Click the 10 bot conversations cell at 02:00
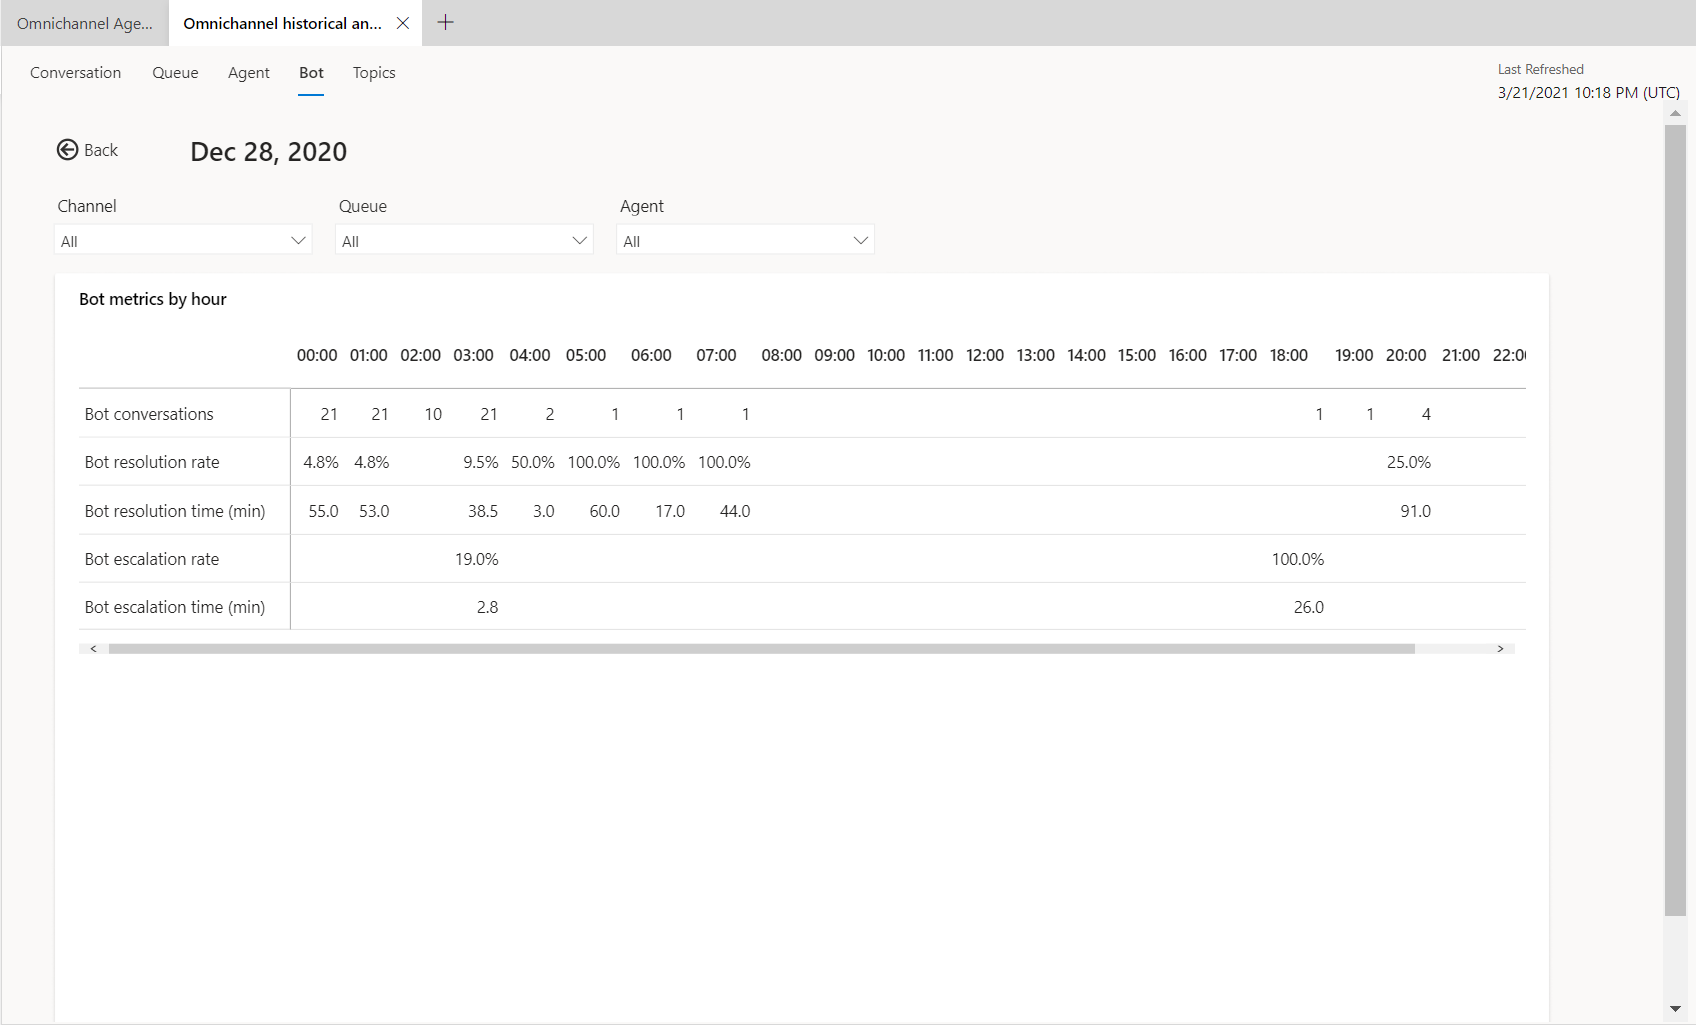 tap(433, 414)
